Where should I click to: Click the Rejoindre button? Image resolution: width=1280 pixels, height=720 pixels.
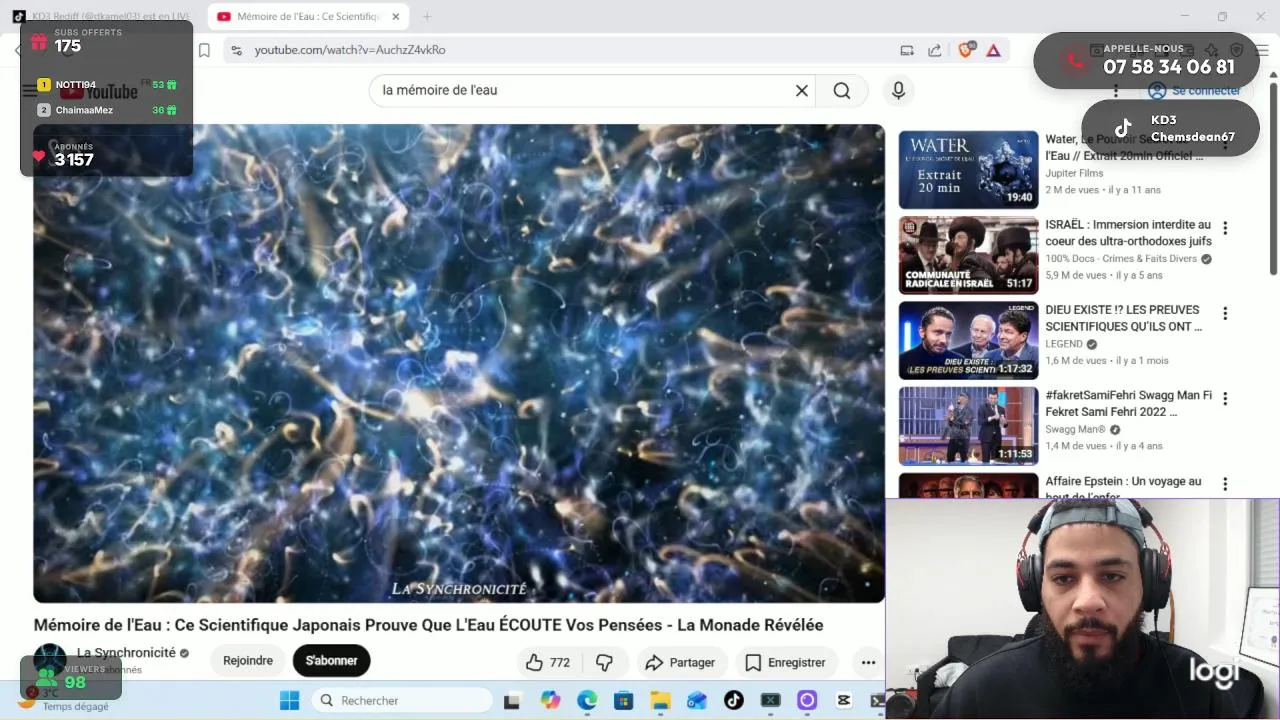coord(248,661)
